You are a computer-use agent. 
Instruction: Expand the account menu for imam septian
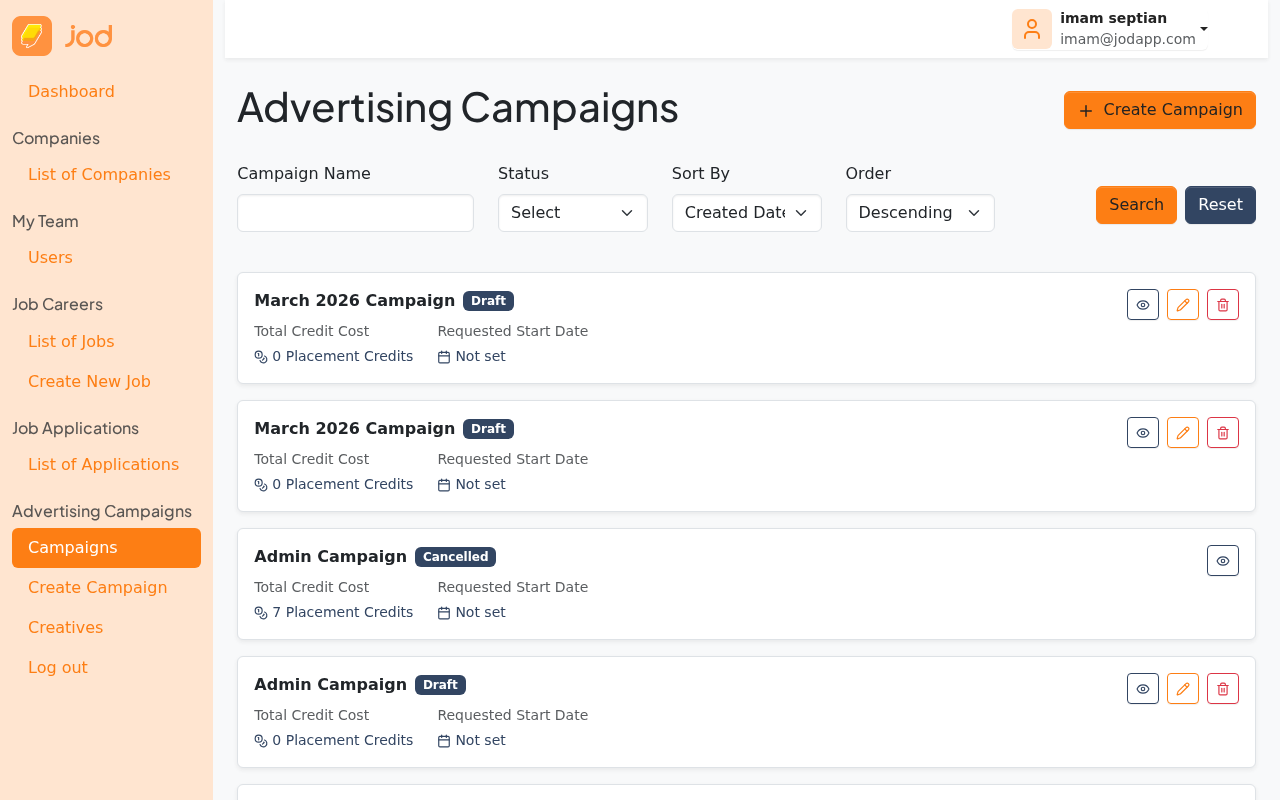[1202, 29]
